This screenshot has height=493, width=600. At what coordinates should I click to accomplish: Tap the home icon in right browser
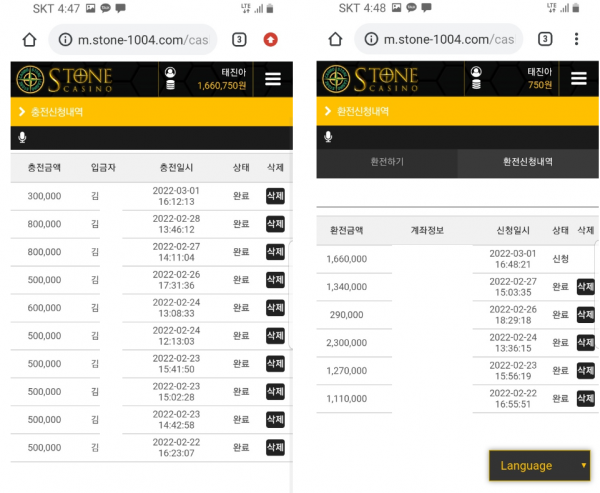(335, 40)
